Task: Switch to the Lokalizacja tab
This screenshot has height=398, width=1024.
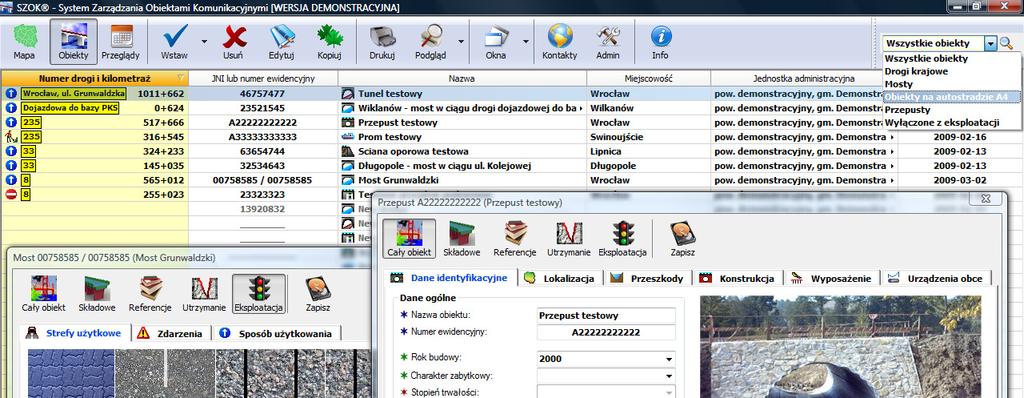Action: (560, 278)
